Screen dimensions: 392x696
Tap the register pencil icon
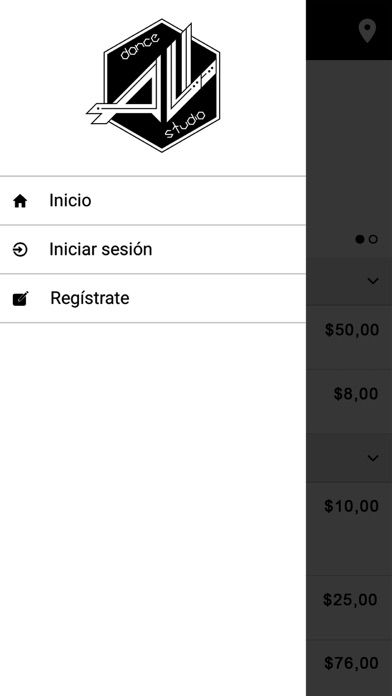[20, 299]
